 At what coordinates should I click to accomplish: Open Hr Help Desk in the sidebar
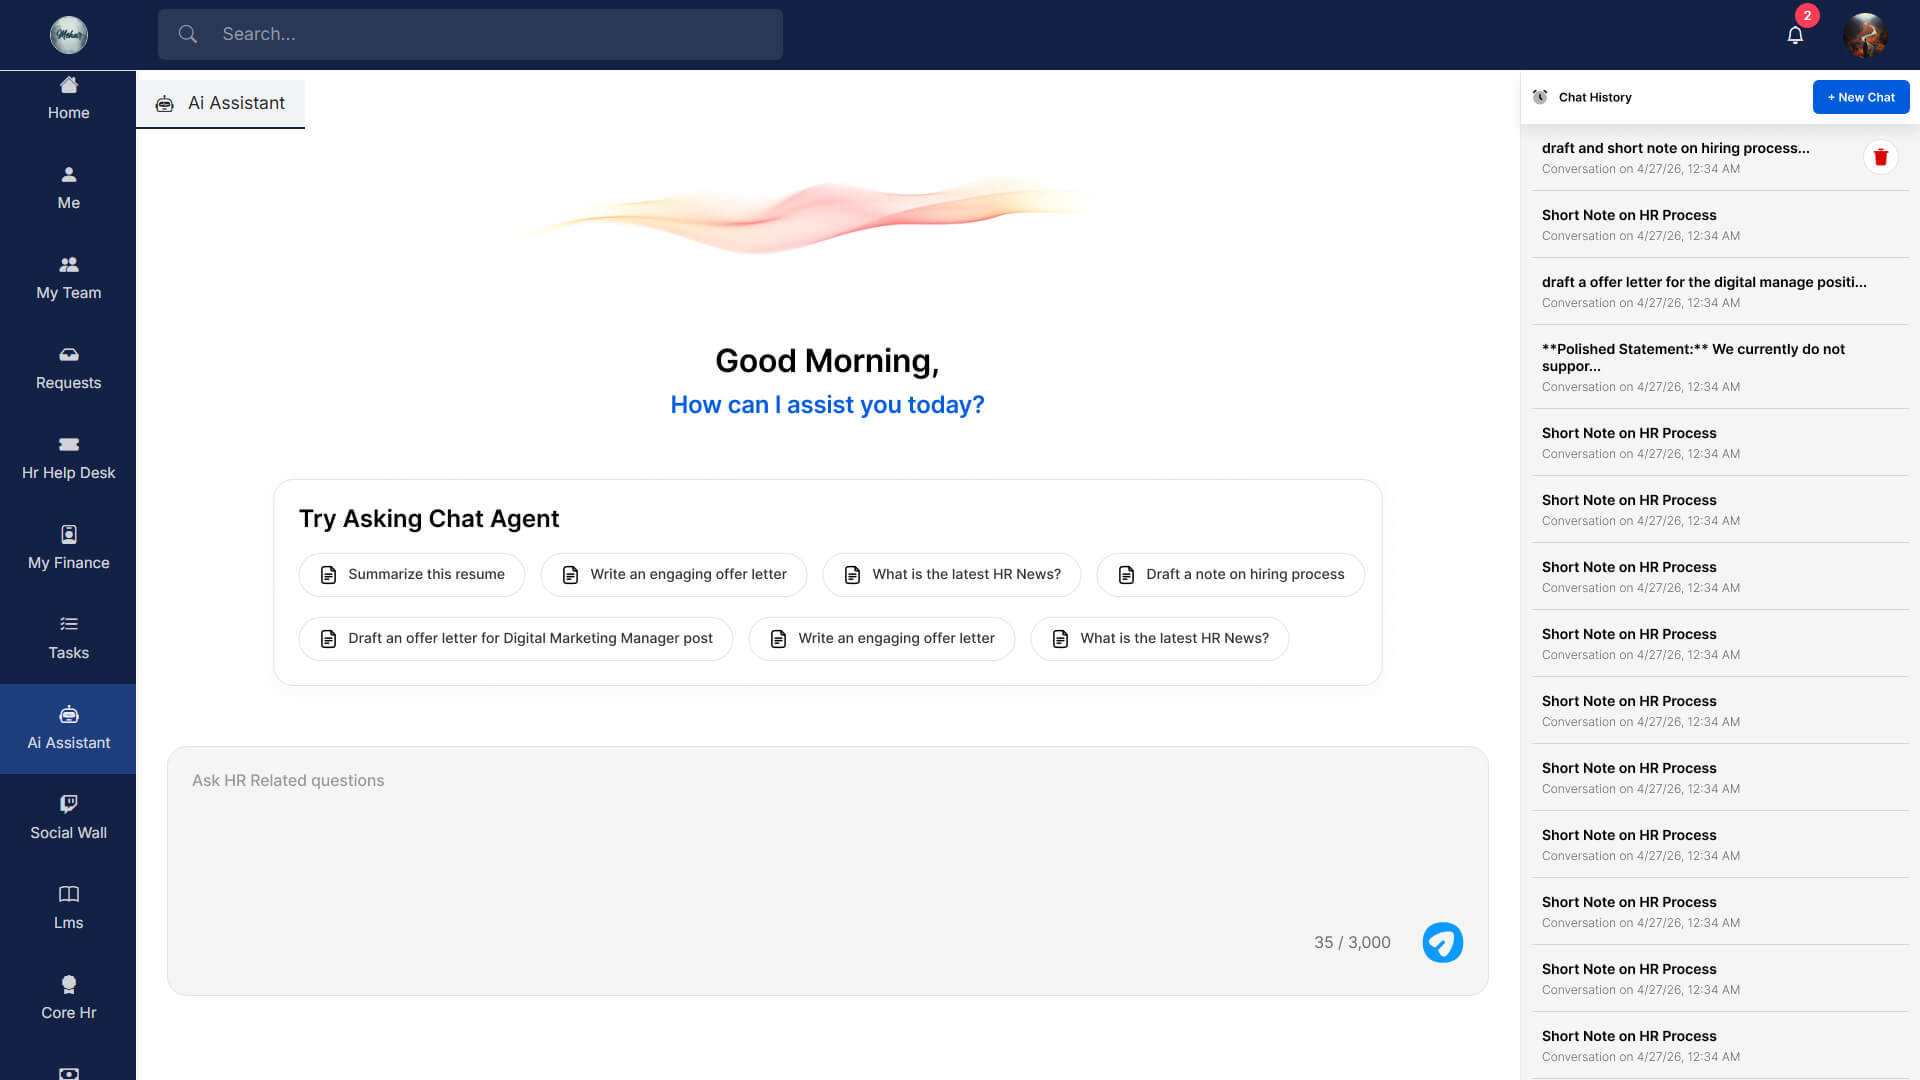point(68,459)
